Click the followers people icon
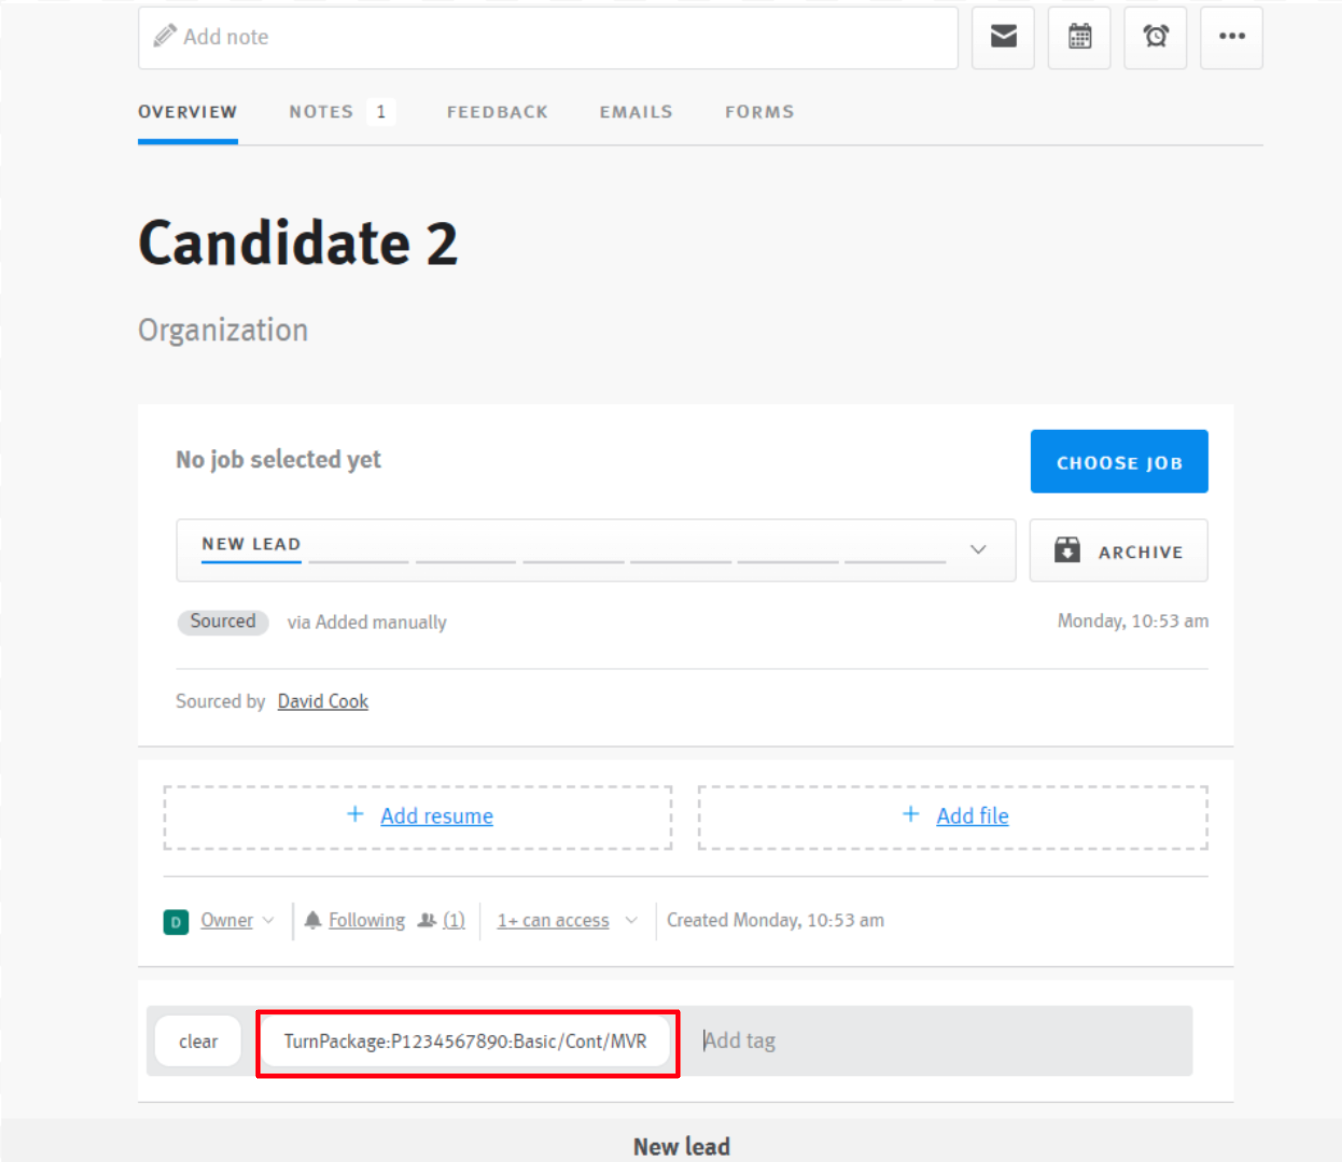 click(427, 920)
